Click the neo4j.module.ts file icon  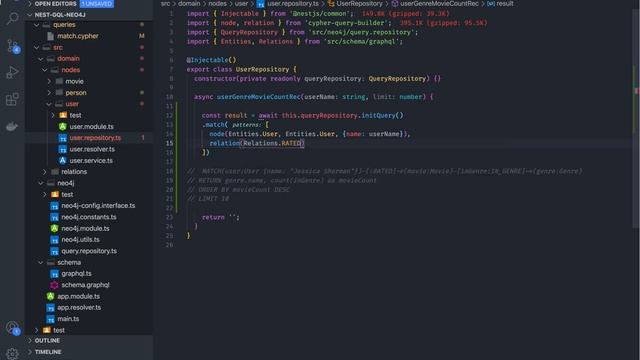(x=54, y=228)
